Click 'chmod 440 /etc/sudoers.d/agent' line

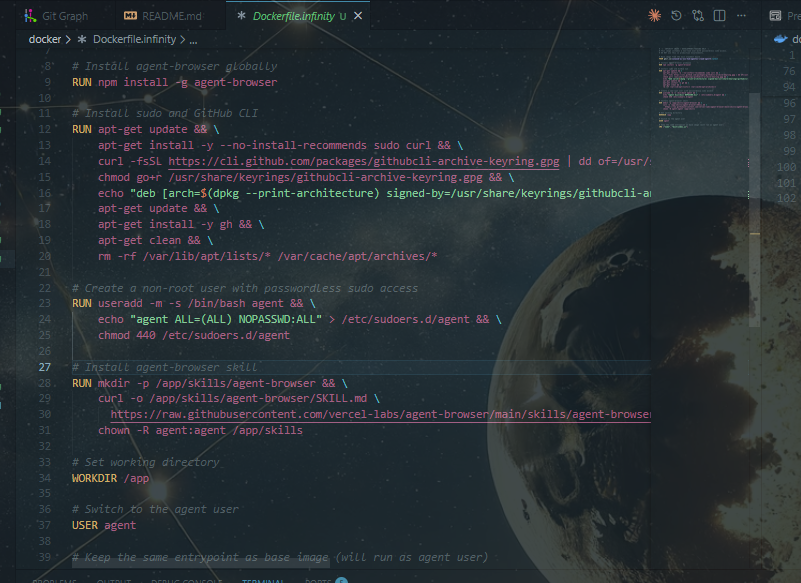click(194, 335)
